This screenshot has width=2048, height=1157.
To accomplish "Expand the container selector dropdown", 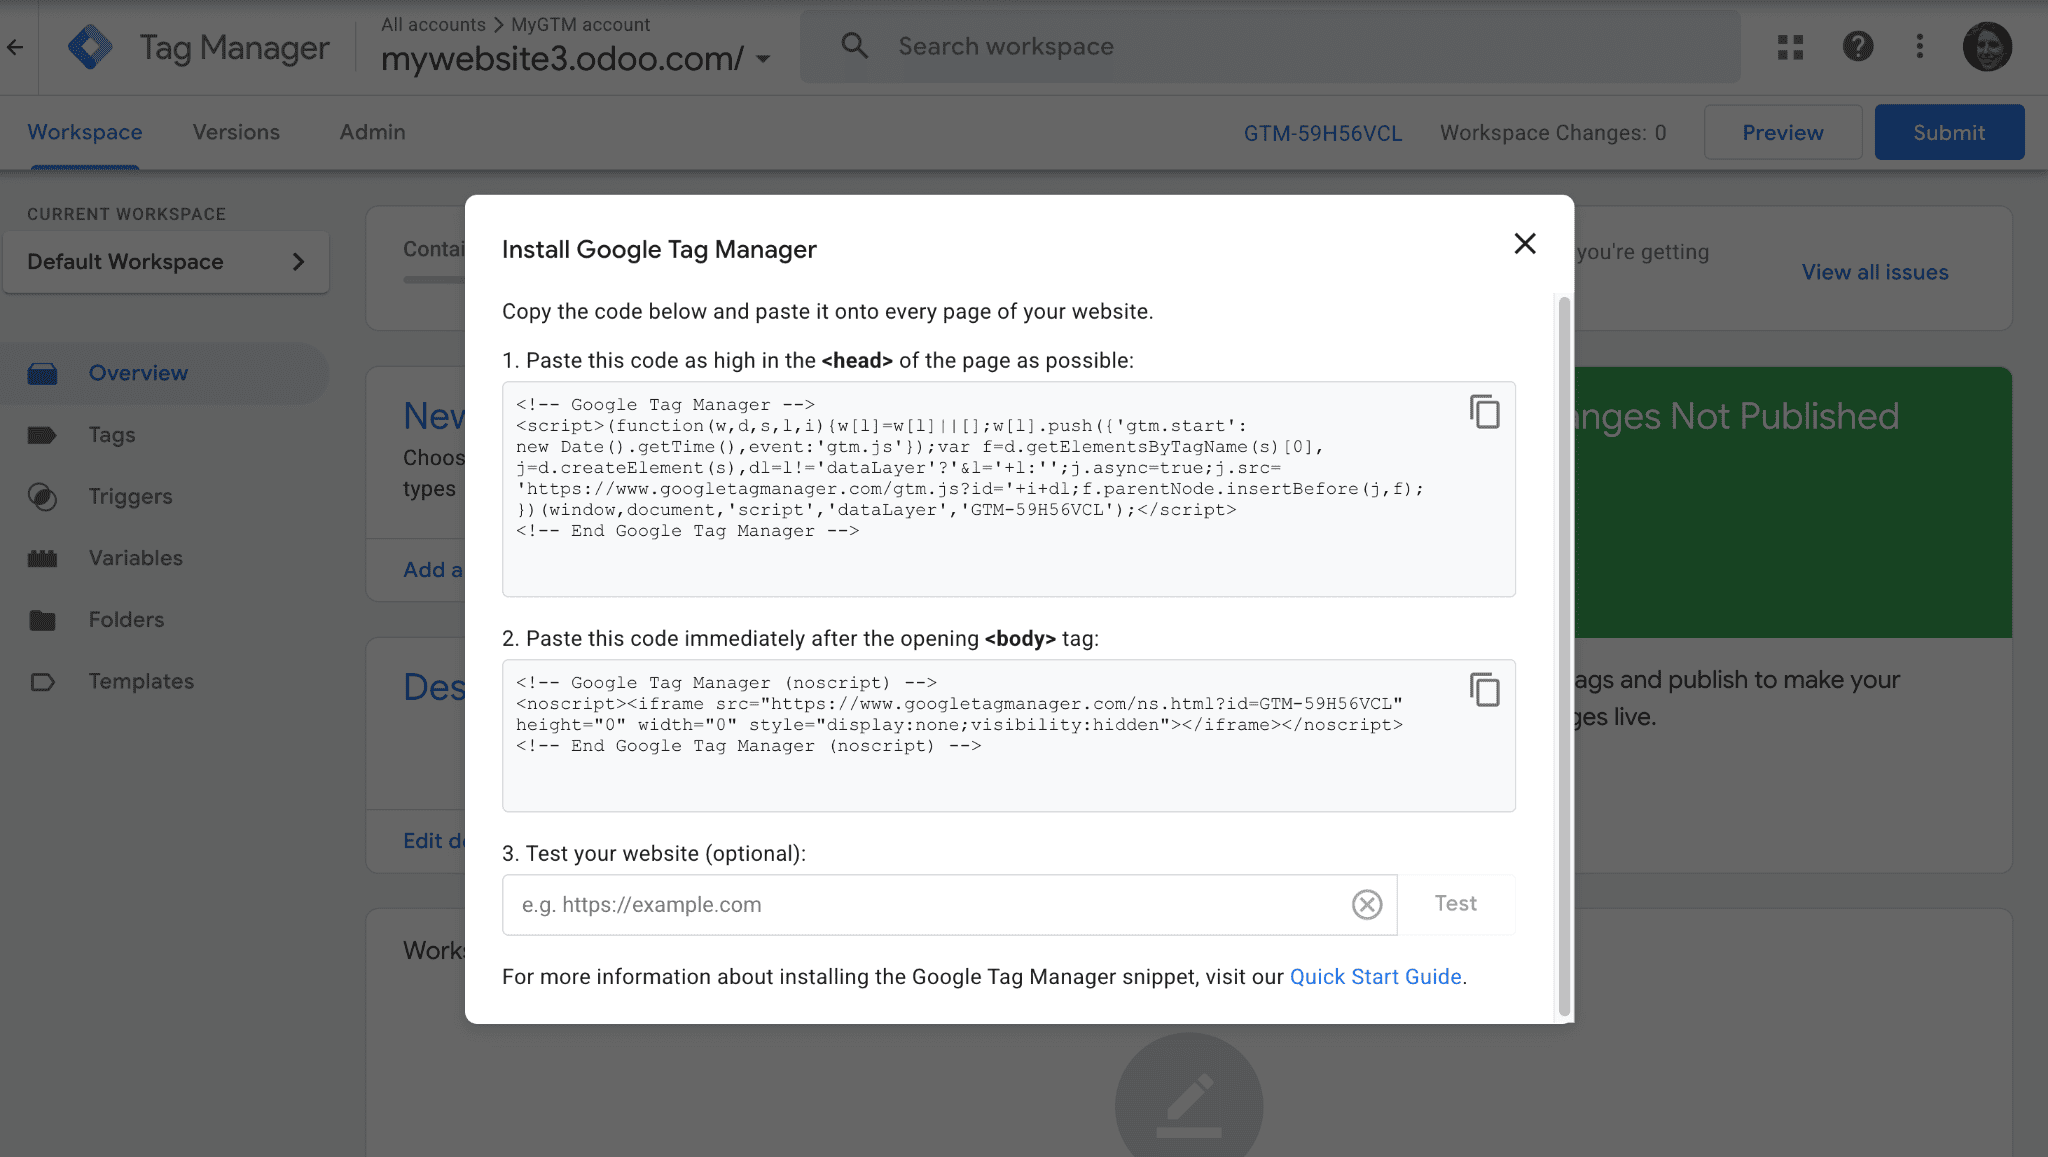I will click(763, 59).
